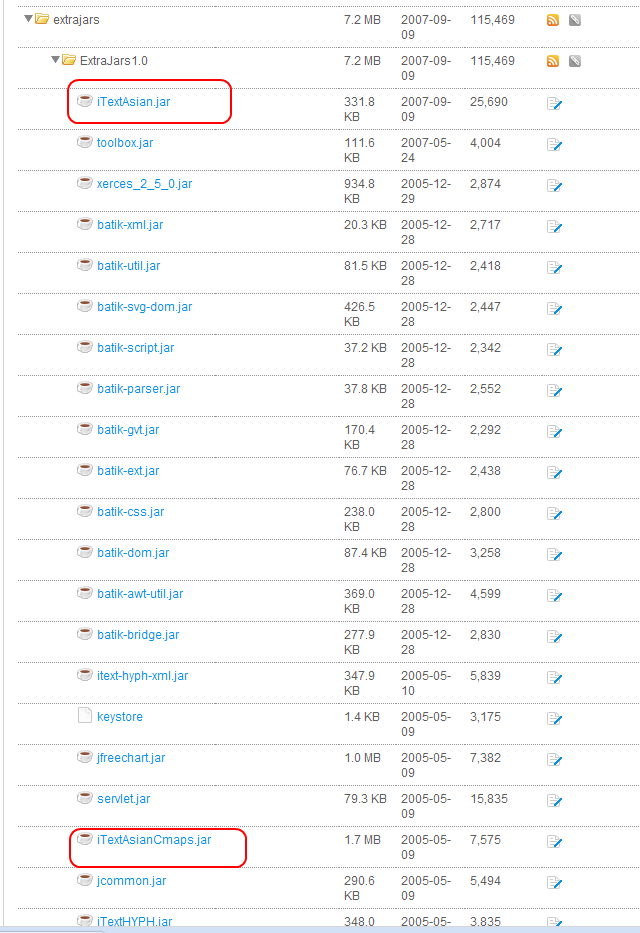The image size is (640, 933).
Task: Open the RSS feed icon for extrajars
Action: (x=553, y=20)
